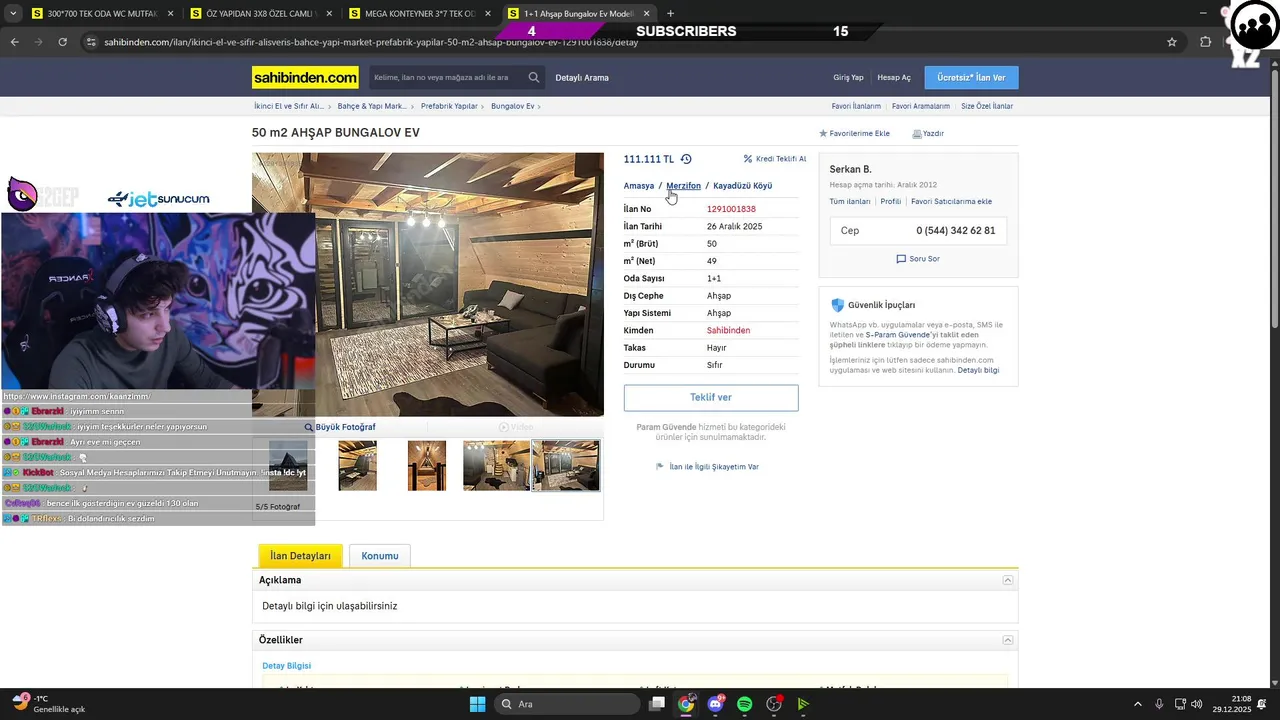Click Sahibinden value in Kimden row
This screenshot has height=720, width=1280.
[x=728, y=331]
